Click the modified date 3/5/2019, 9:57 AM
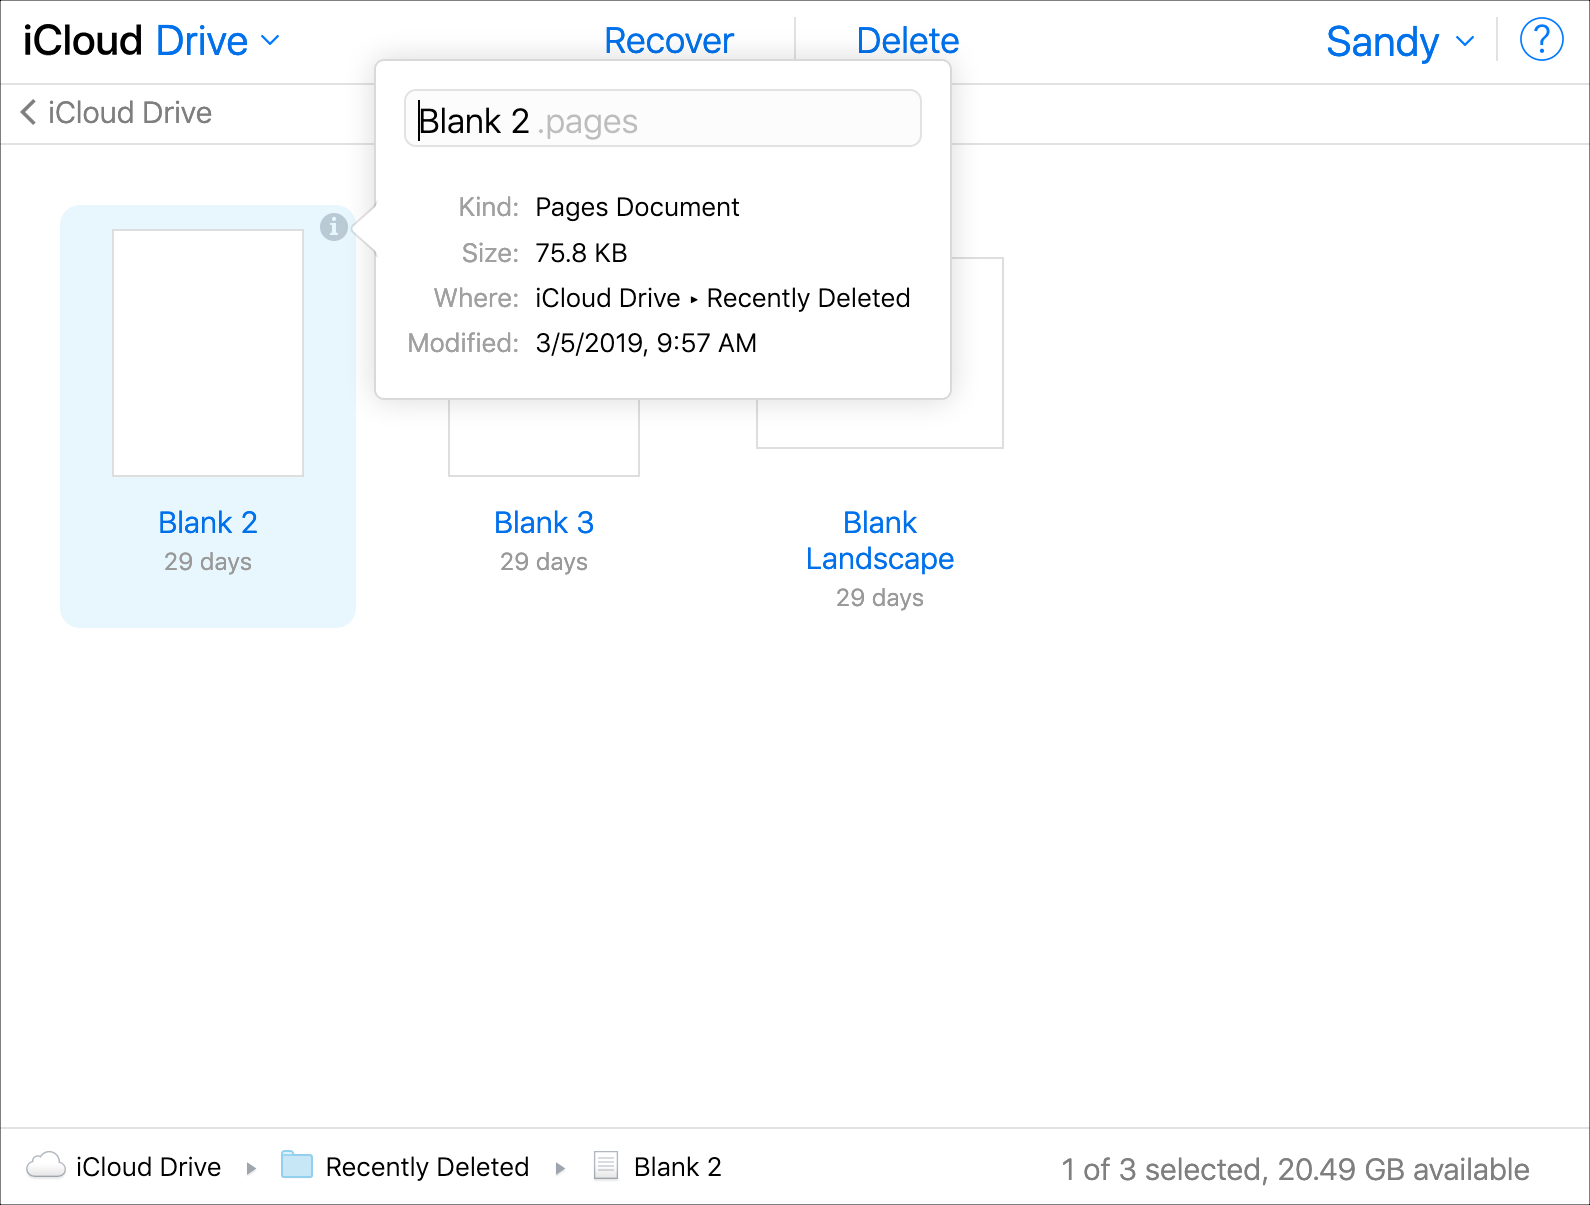 646,343
